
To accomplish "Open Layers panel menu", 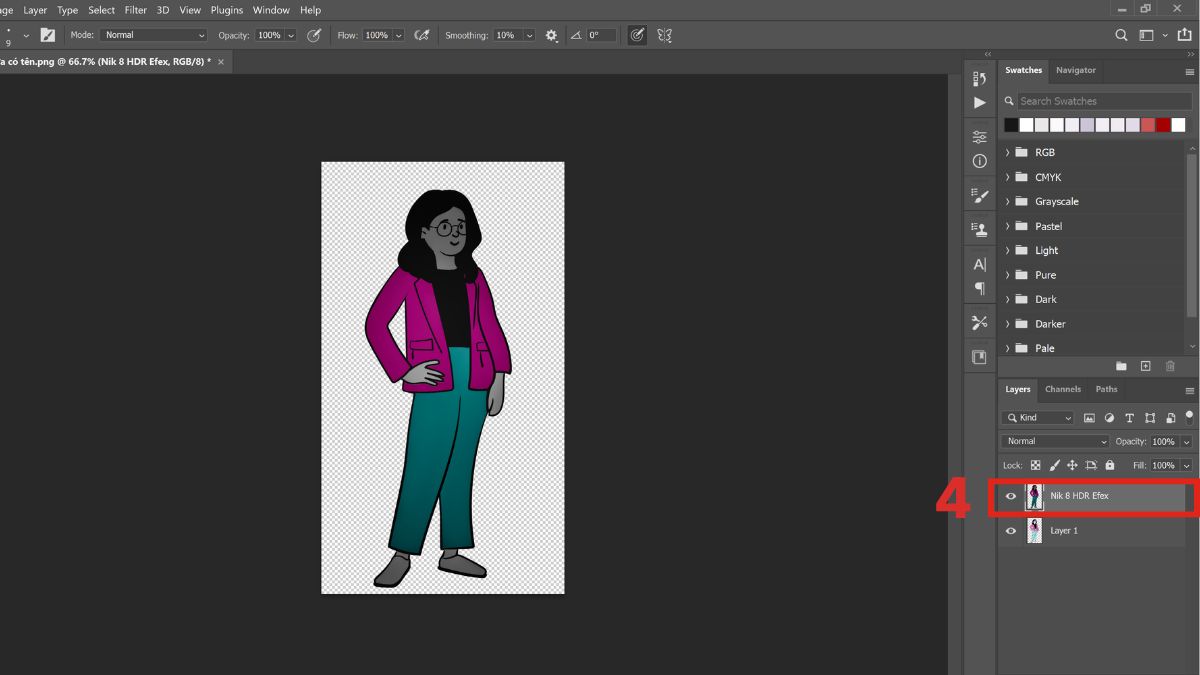I will pyautogui.click(x=1190, y=391).
